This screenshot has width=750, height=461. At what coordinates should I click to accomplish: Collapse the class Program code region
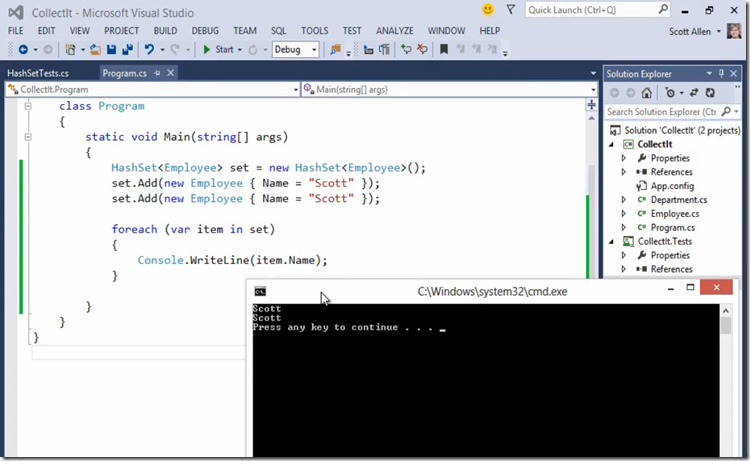[x=28, y=106]
